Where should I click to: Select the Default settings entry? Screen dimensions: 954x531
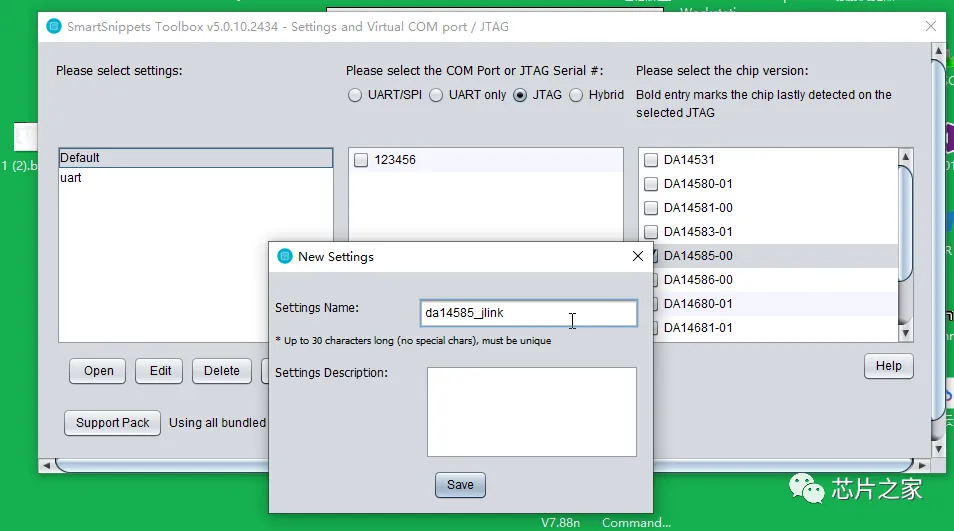point(80,158)
